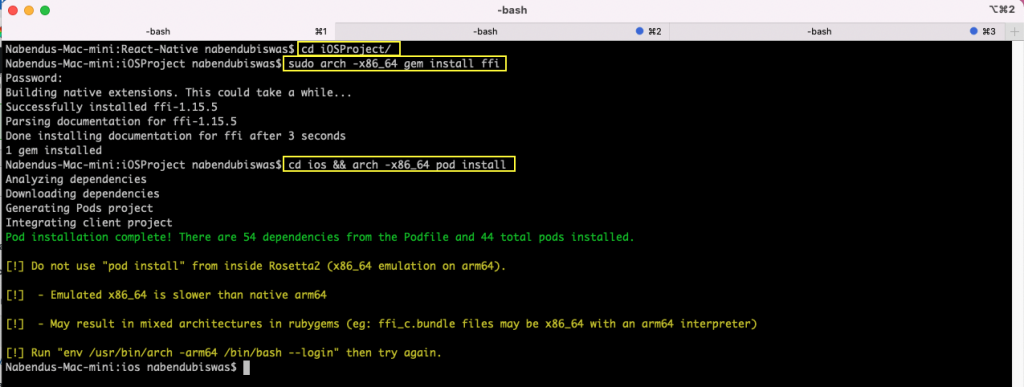Click the blue activity dot on tab ⌘2
1024x387 pixels.
point(640,31)
